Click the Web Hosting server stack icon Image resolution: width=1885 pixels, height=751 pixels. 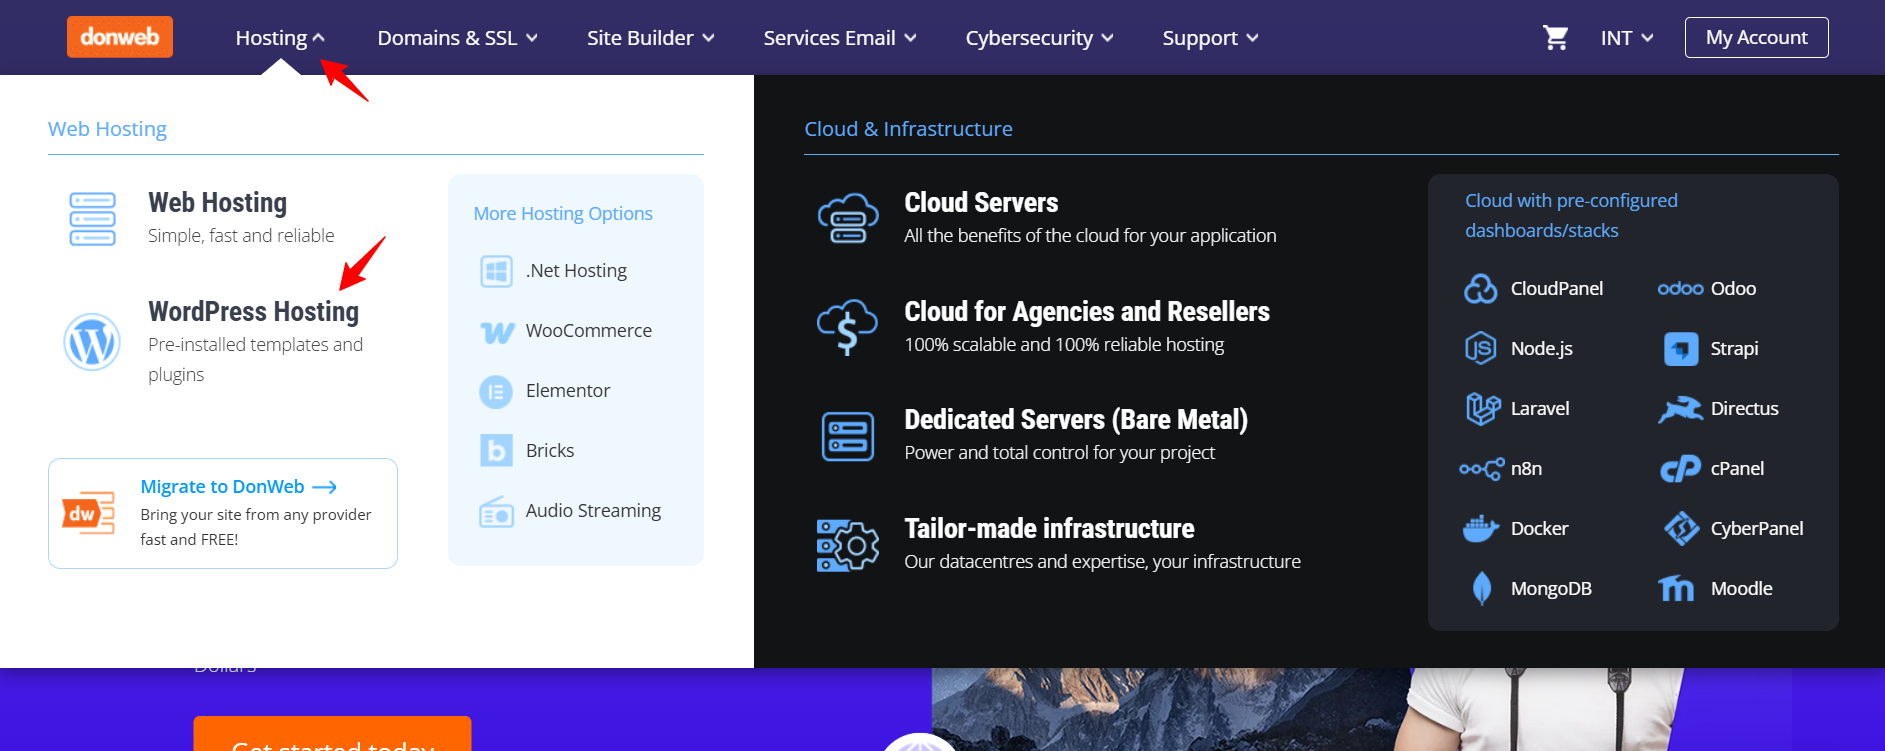92,219
